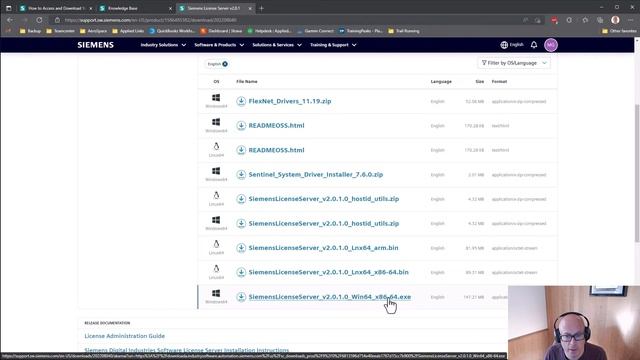Open Garmin Connect bookmark
Screen dimensions: 640x360
[316, 31]
